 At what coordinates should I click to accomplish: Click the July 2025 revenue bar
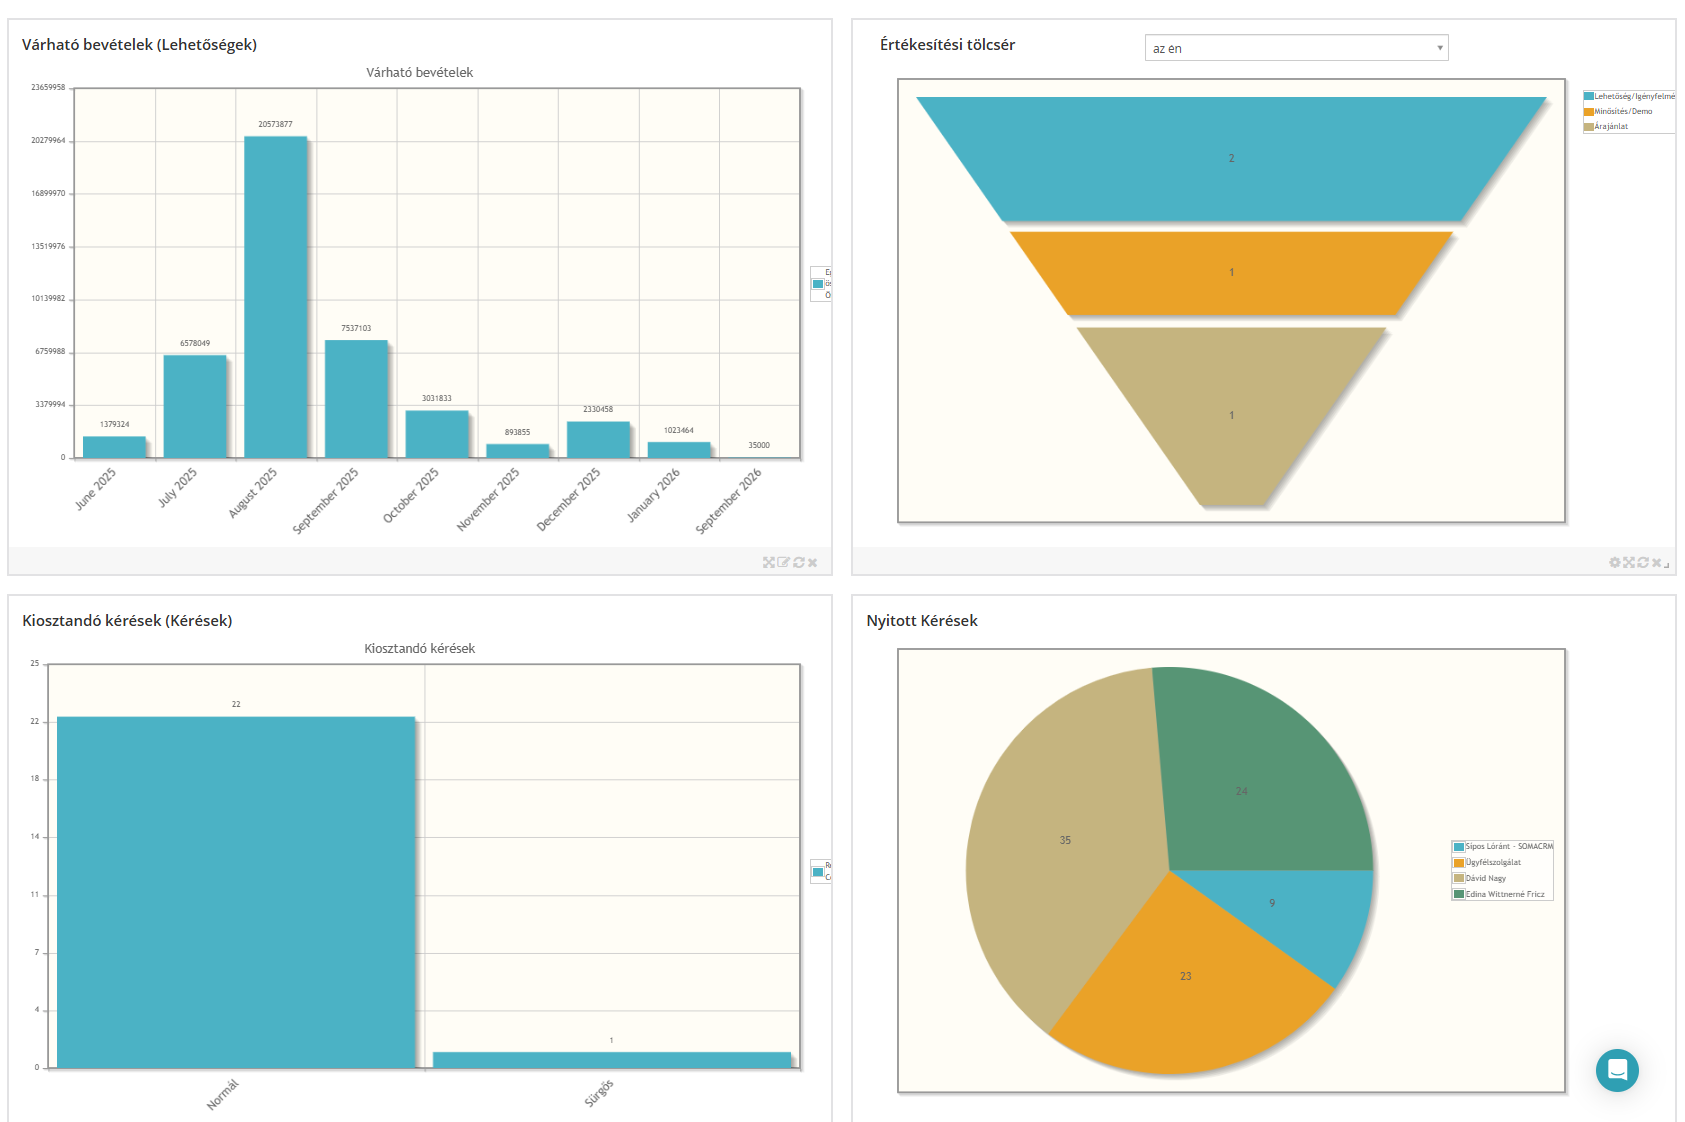[x=195, y=406]
